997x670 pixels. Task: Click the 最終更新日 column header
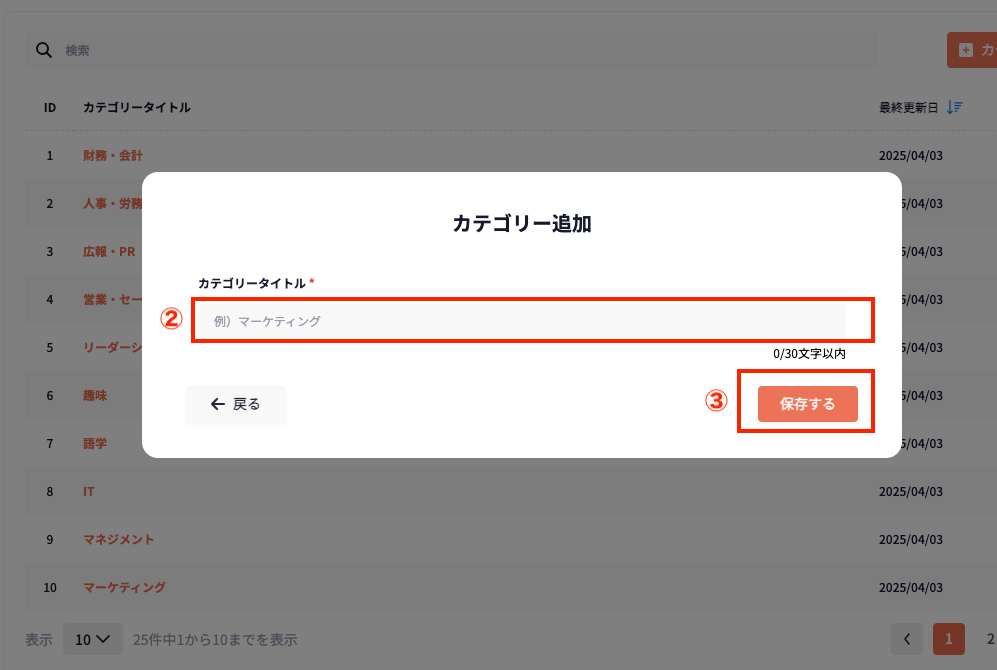(908, 107)
